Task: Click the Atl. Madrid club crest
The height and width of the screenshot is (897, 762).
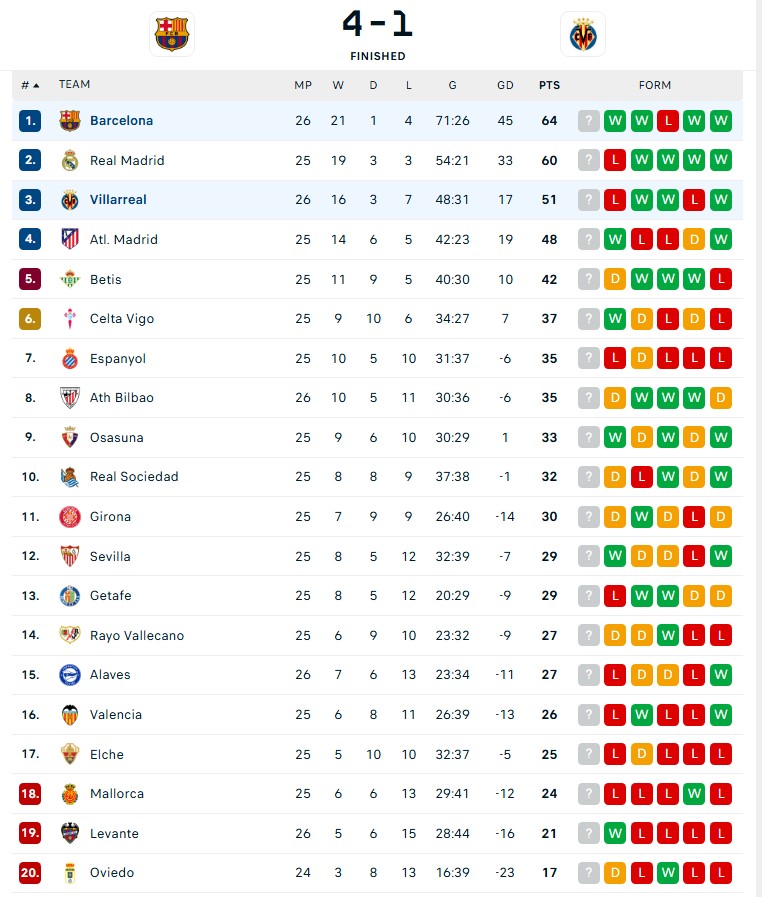Action: click(x=69, y=239)
